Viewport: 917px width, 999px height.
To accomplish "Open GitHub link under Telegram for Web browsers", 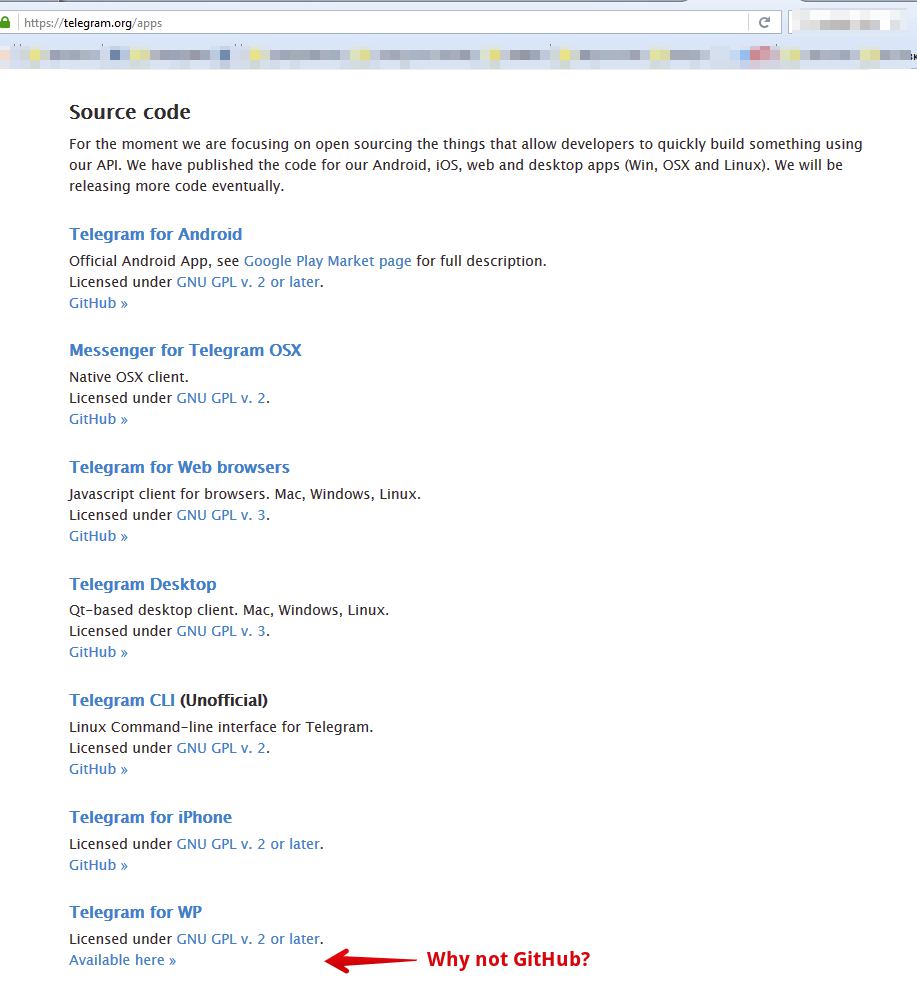I will click(x=98, y=536).
